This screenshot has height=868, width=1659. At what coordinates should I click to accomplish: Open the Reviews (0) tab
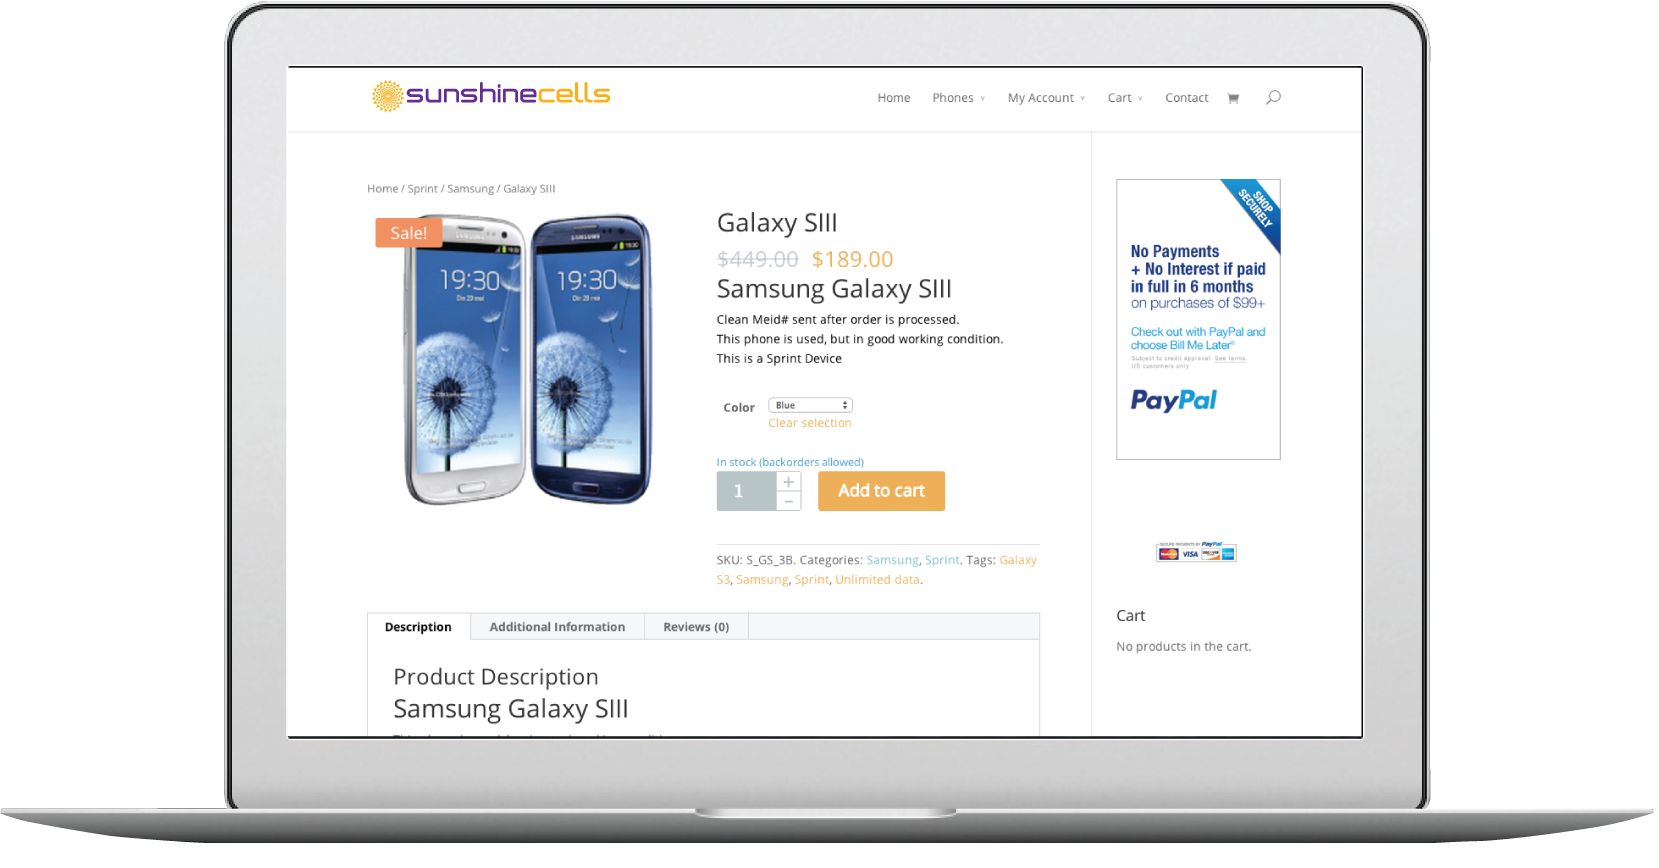coord(696,627)
